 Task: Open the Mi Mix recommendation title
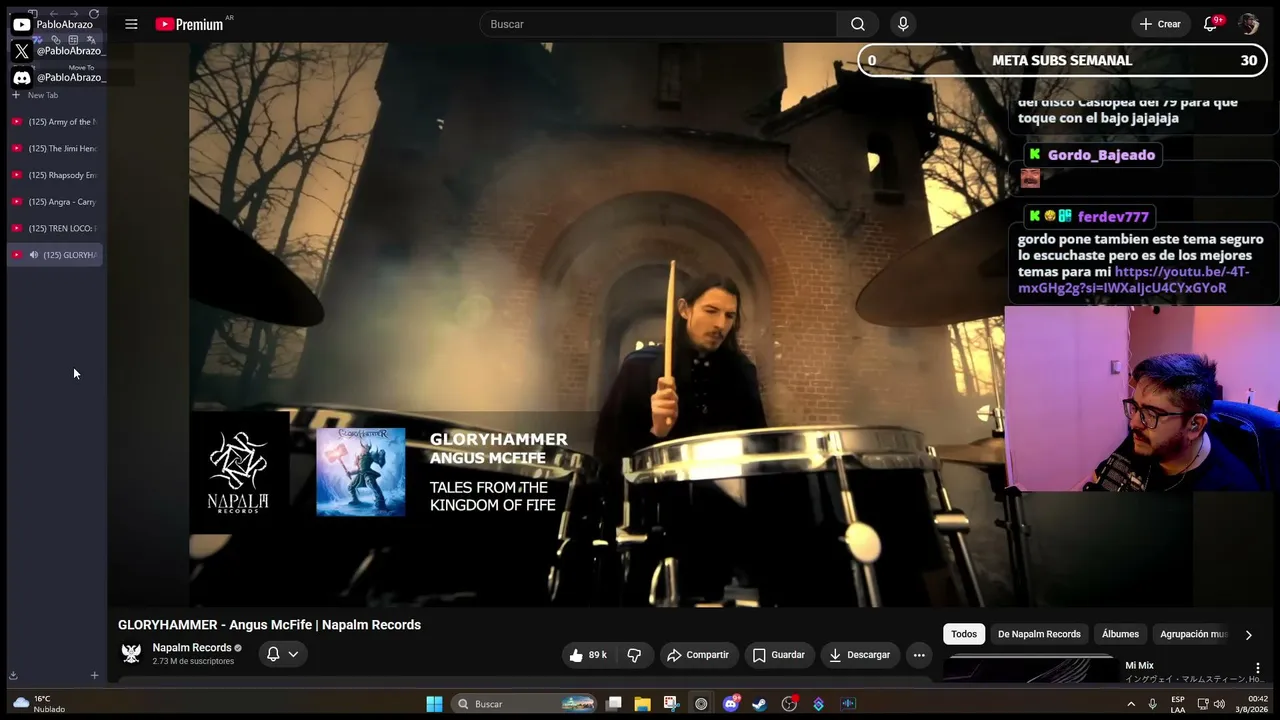1139,666
